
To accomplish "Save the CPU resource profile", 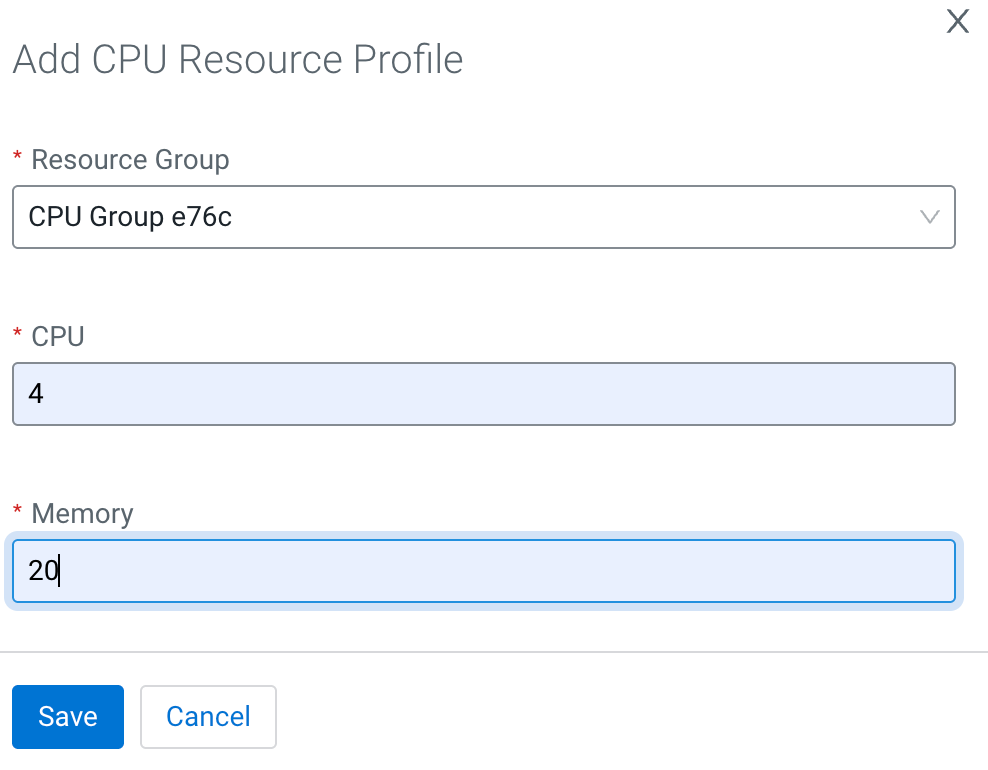I will click(x=68, y=716).
